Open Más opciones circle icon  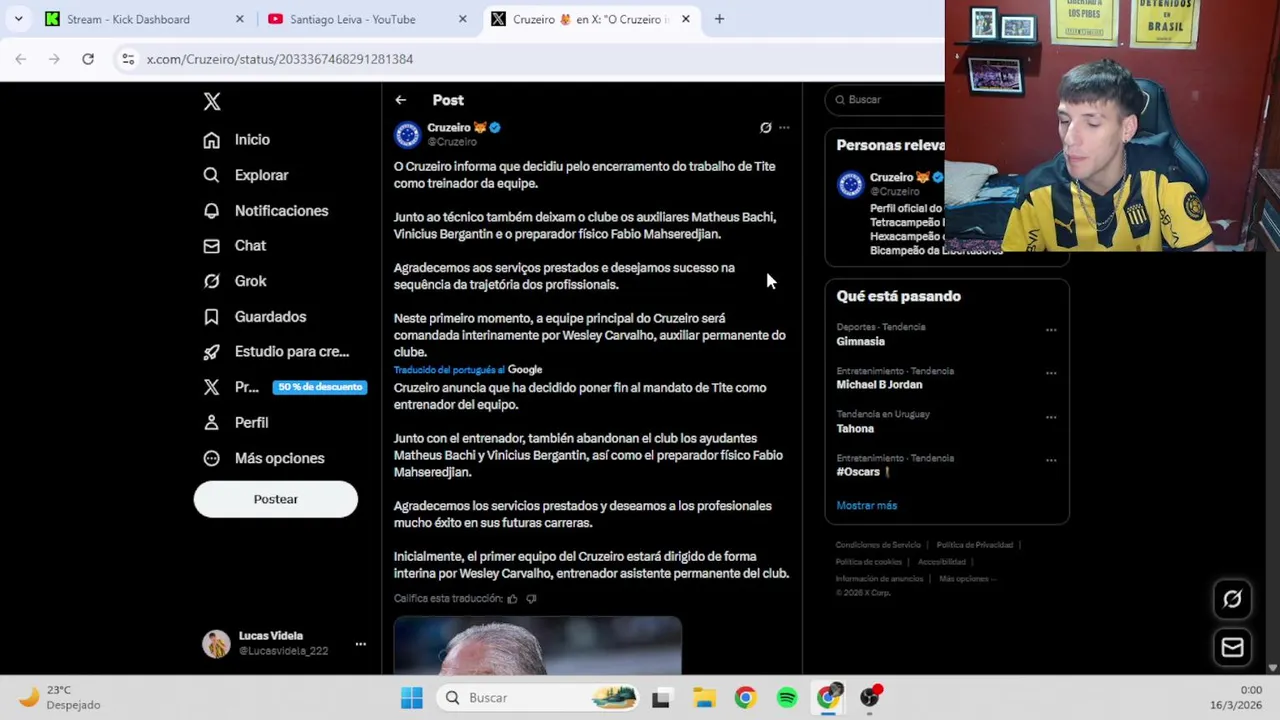[x=211, y=458]
